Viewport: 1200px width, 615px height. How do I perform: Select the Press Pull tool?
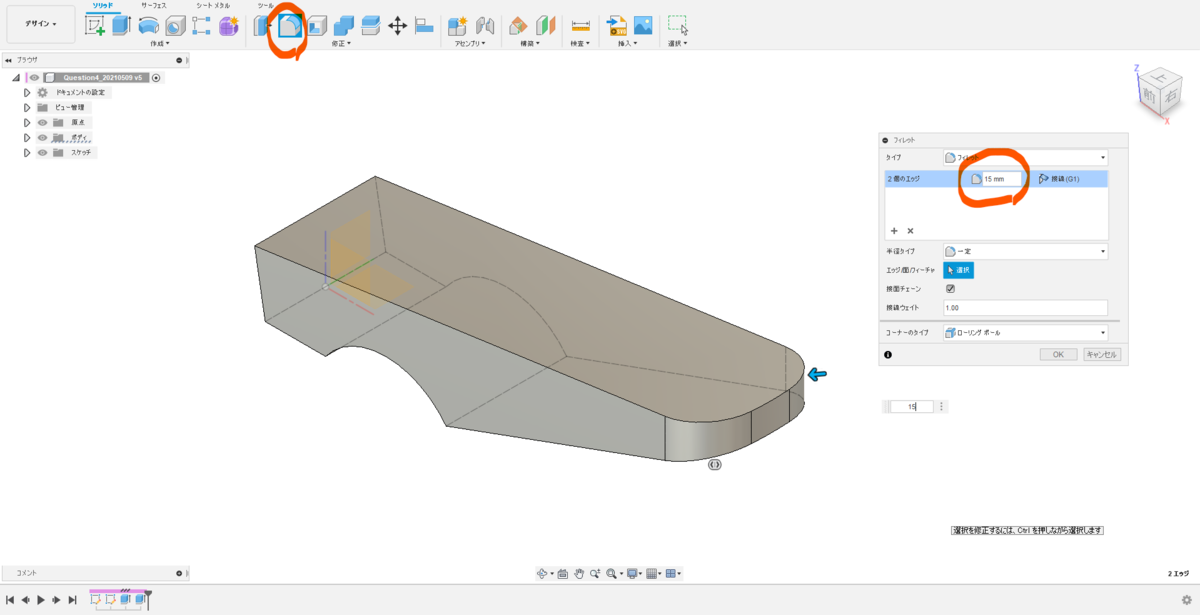[x=263, y=26]
